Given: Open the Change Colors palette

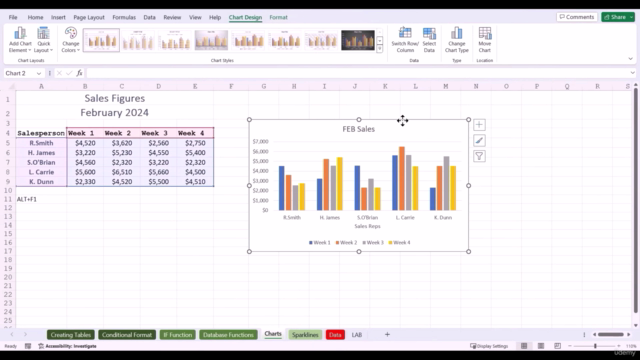Looking at the screenshot, I should point(71,40).
